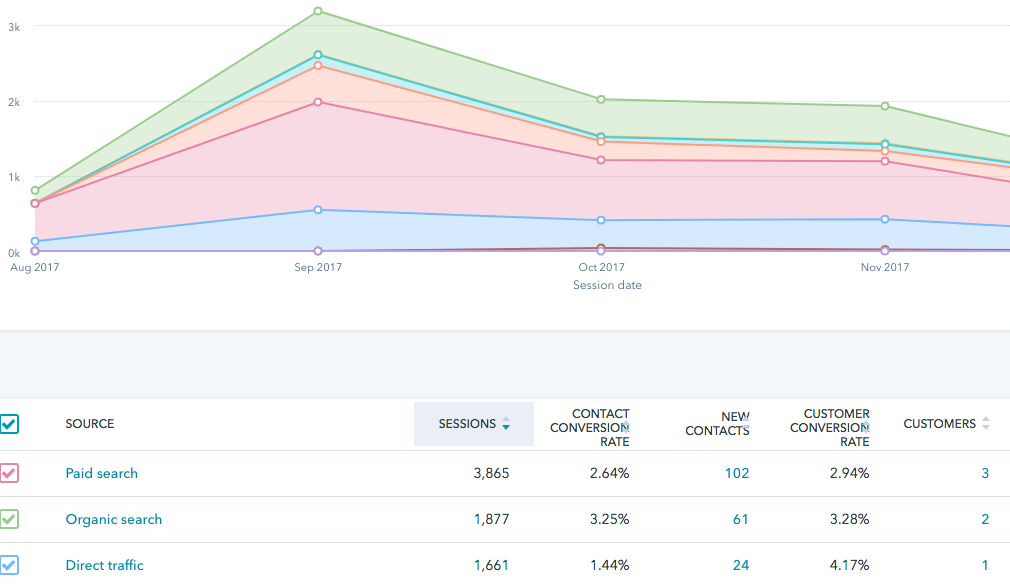Click the 3,865 sessions value
Image resolution: width=1010 pixels, height=585 pixels.
[x=491, y=473]
